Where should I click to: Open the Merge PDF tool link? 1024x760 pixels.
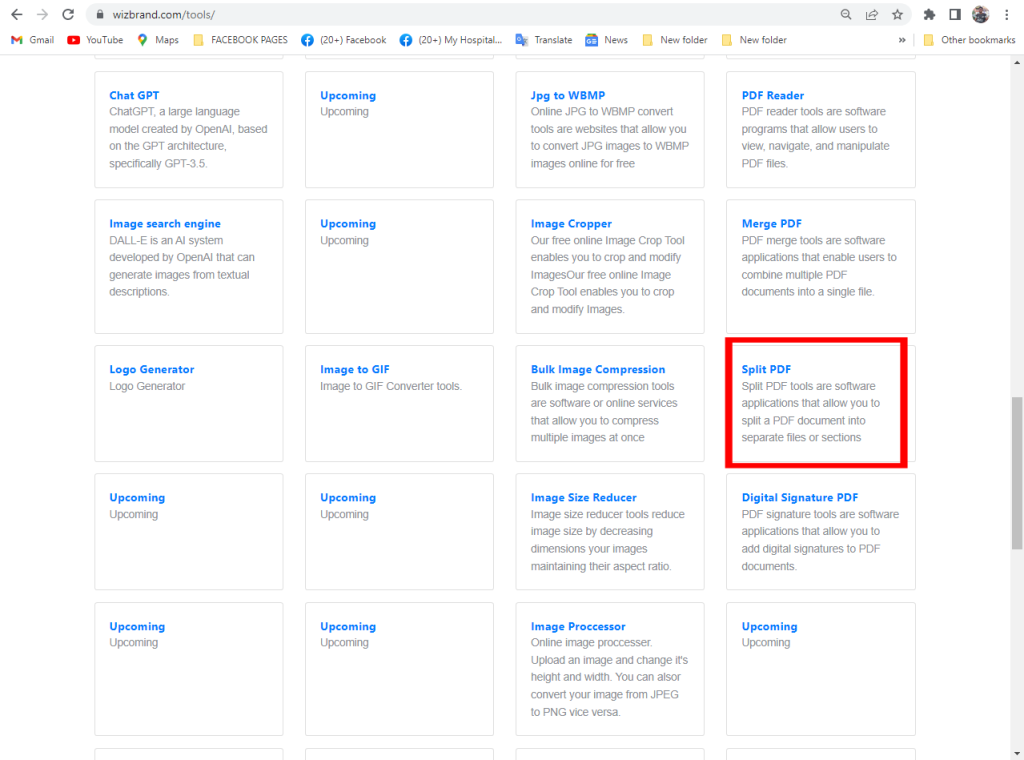771,224
